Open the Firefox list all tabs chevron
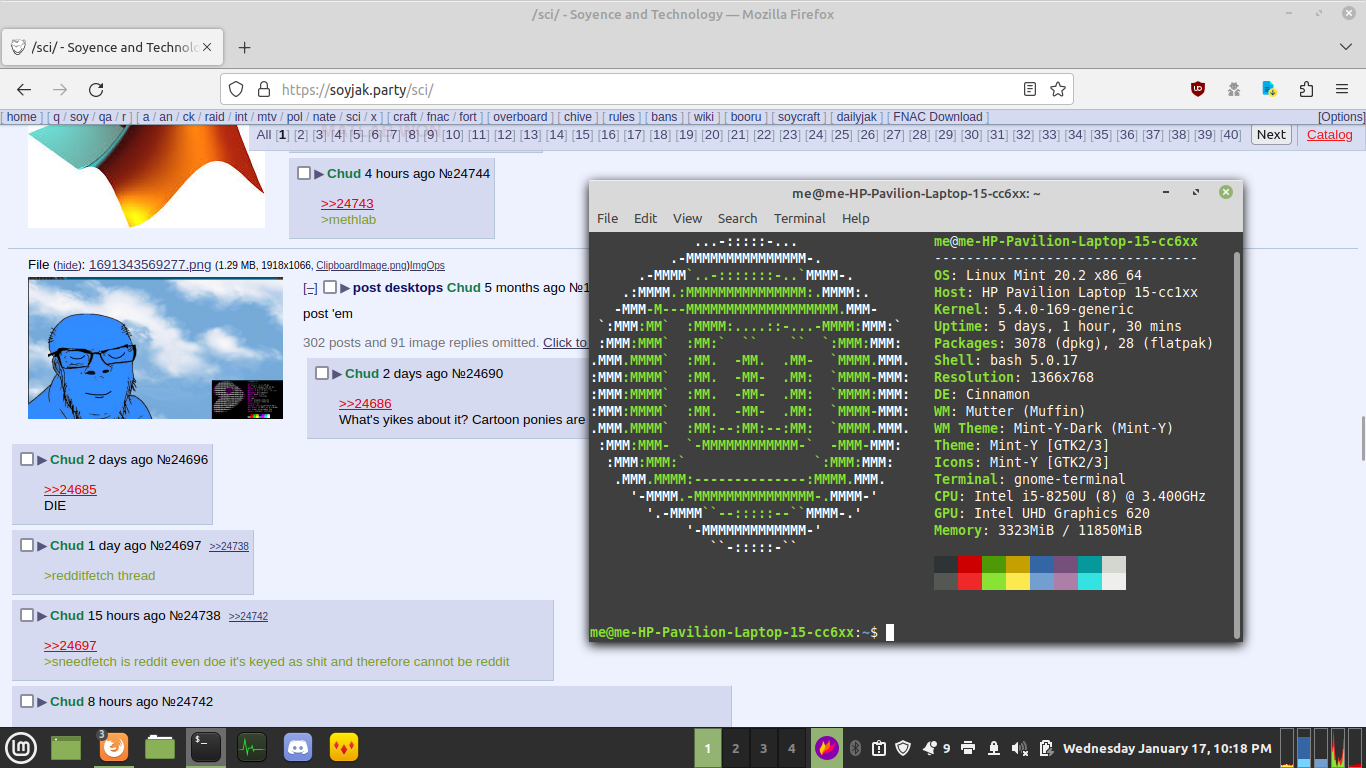The height and width of the screenshot is (768, 1366). tap(1345, 47)
